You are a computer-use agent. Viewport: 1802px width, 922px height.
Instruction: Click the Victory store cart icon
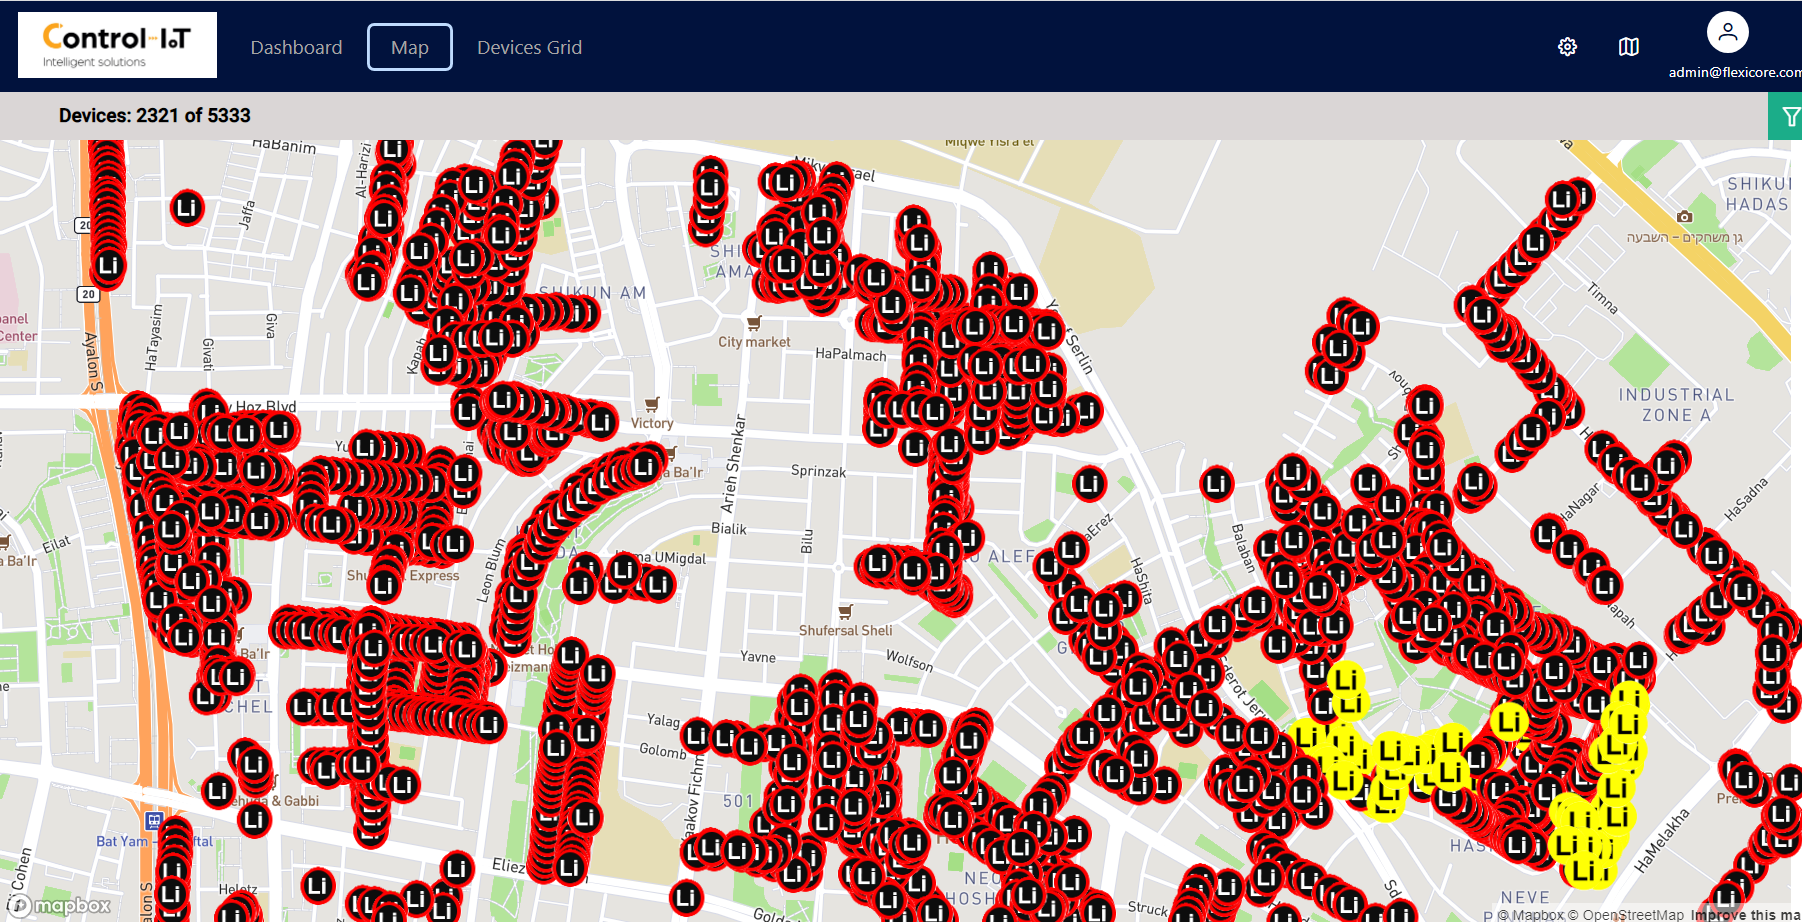(652, 404)
